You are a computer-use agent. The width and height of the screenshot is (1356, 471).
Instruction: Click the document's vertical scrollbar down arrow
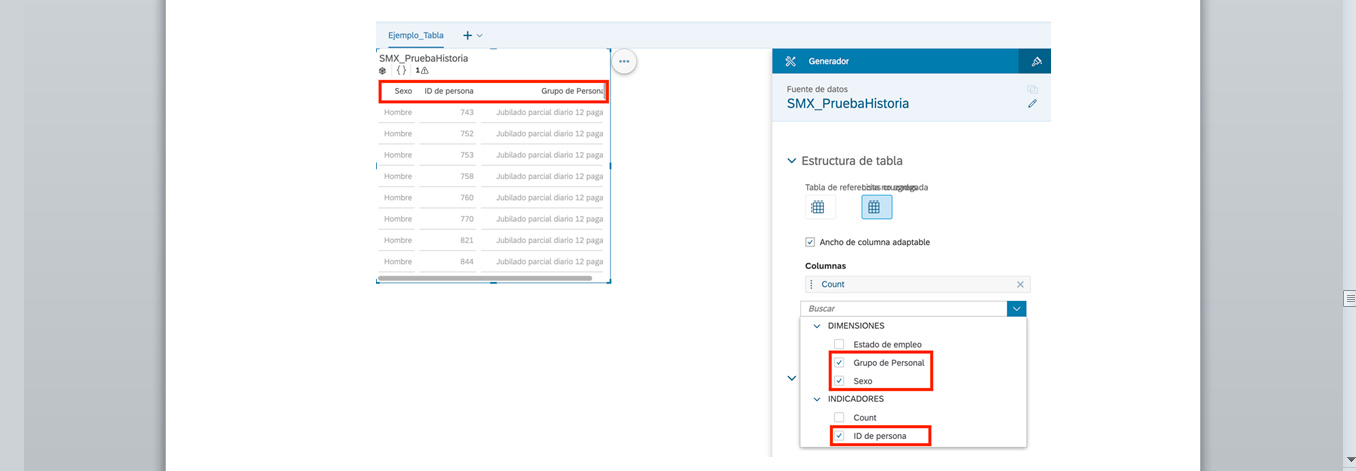click(x=1350, y=459)
